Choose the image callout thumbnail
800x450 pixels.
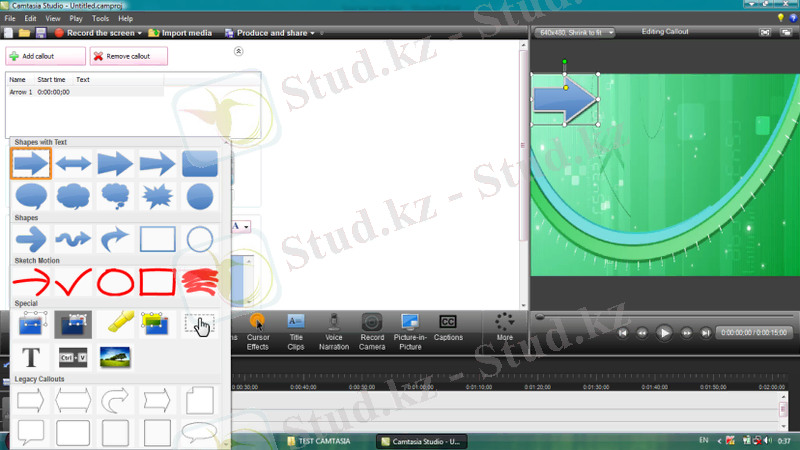point(115,357)
